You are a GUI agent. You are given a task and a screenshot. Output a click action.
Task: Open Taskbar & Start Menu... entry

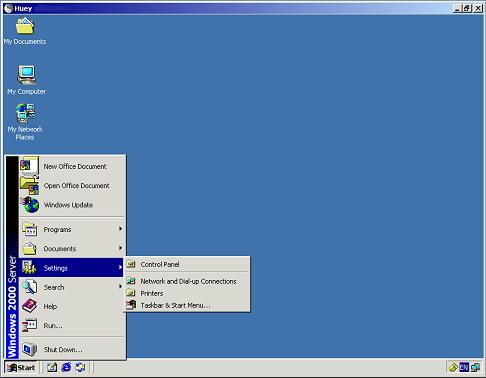tap(187, 305)
